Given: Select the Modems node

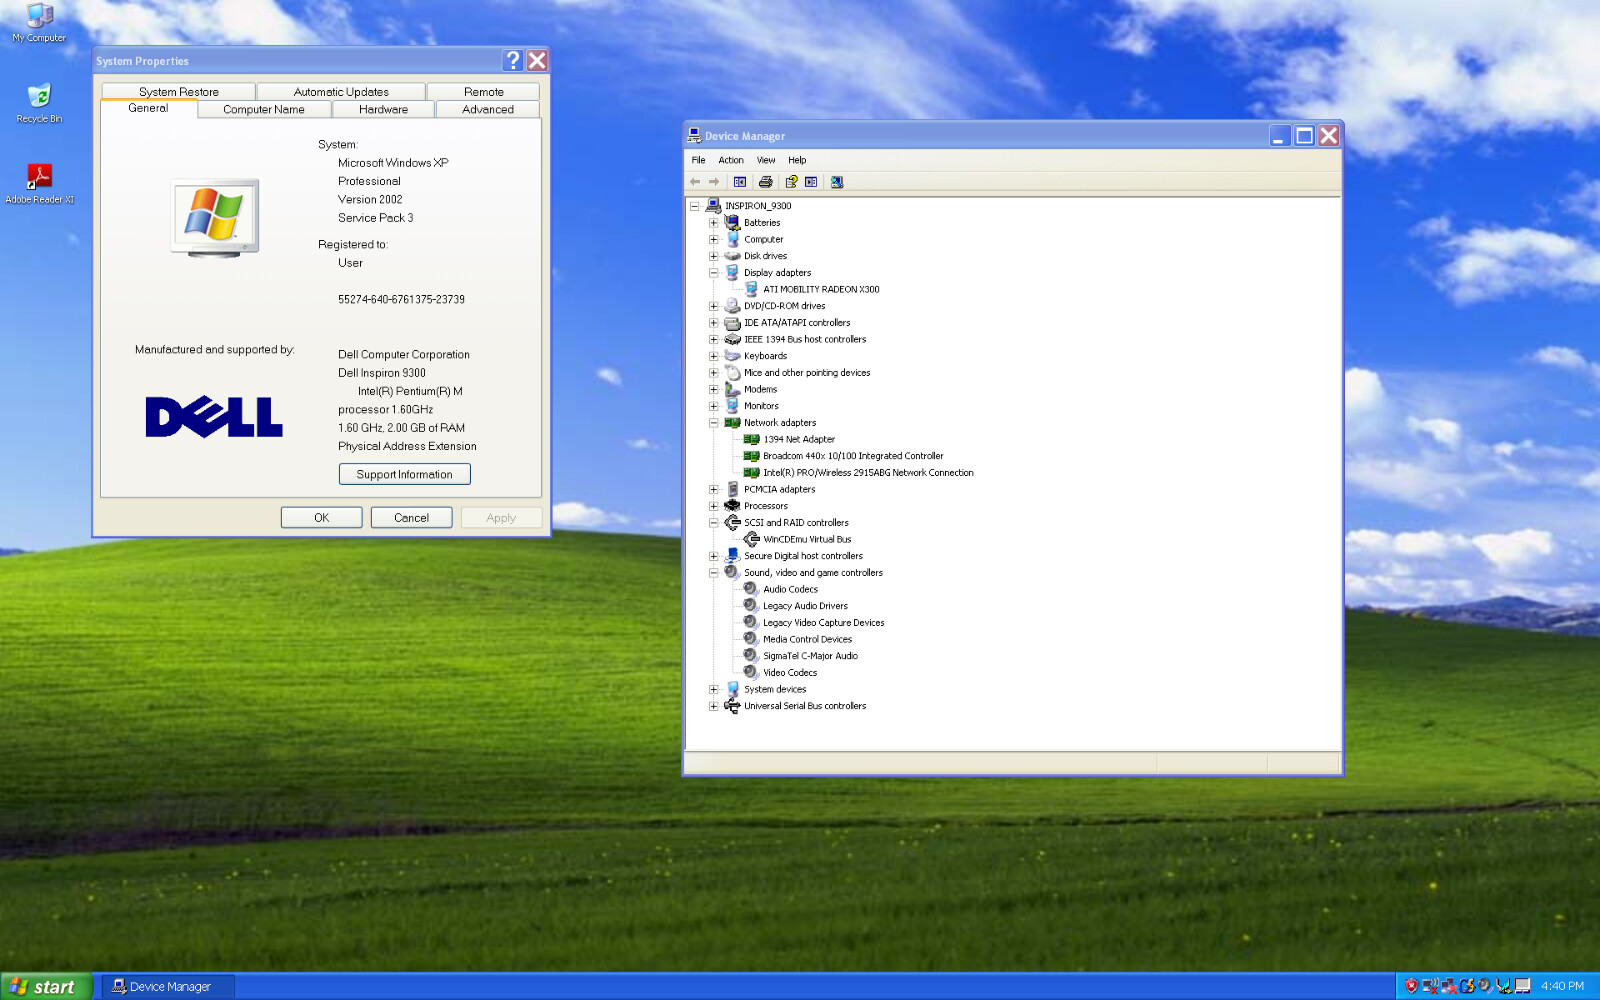Looking at the screenshot, I should pyautogui.click(x=760, y=389).
